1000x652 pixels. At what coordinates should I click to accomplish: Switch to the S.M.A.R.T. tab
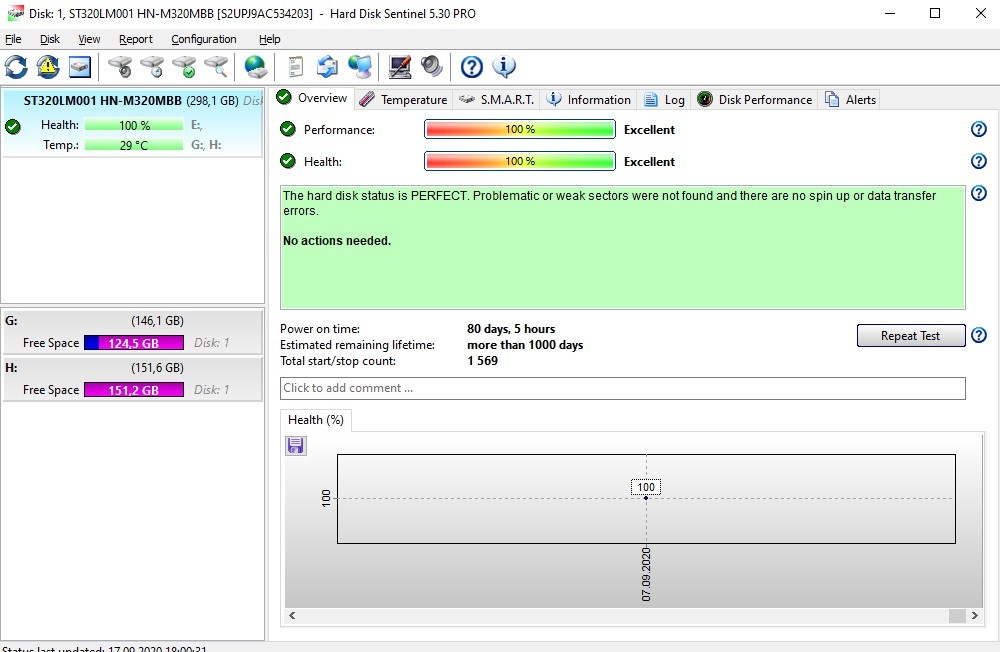[496, 100]
